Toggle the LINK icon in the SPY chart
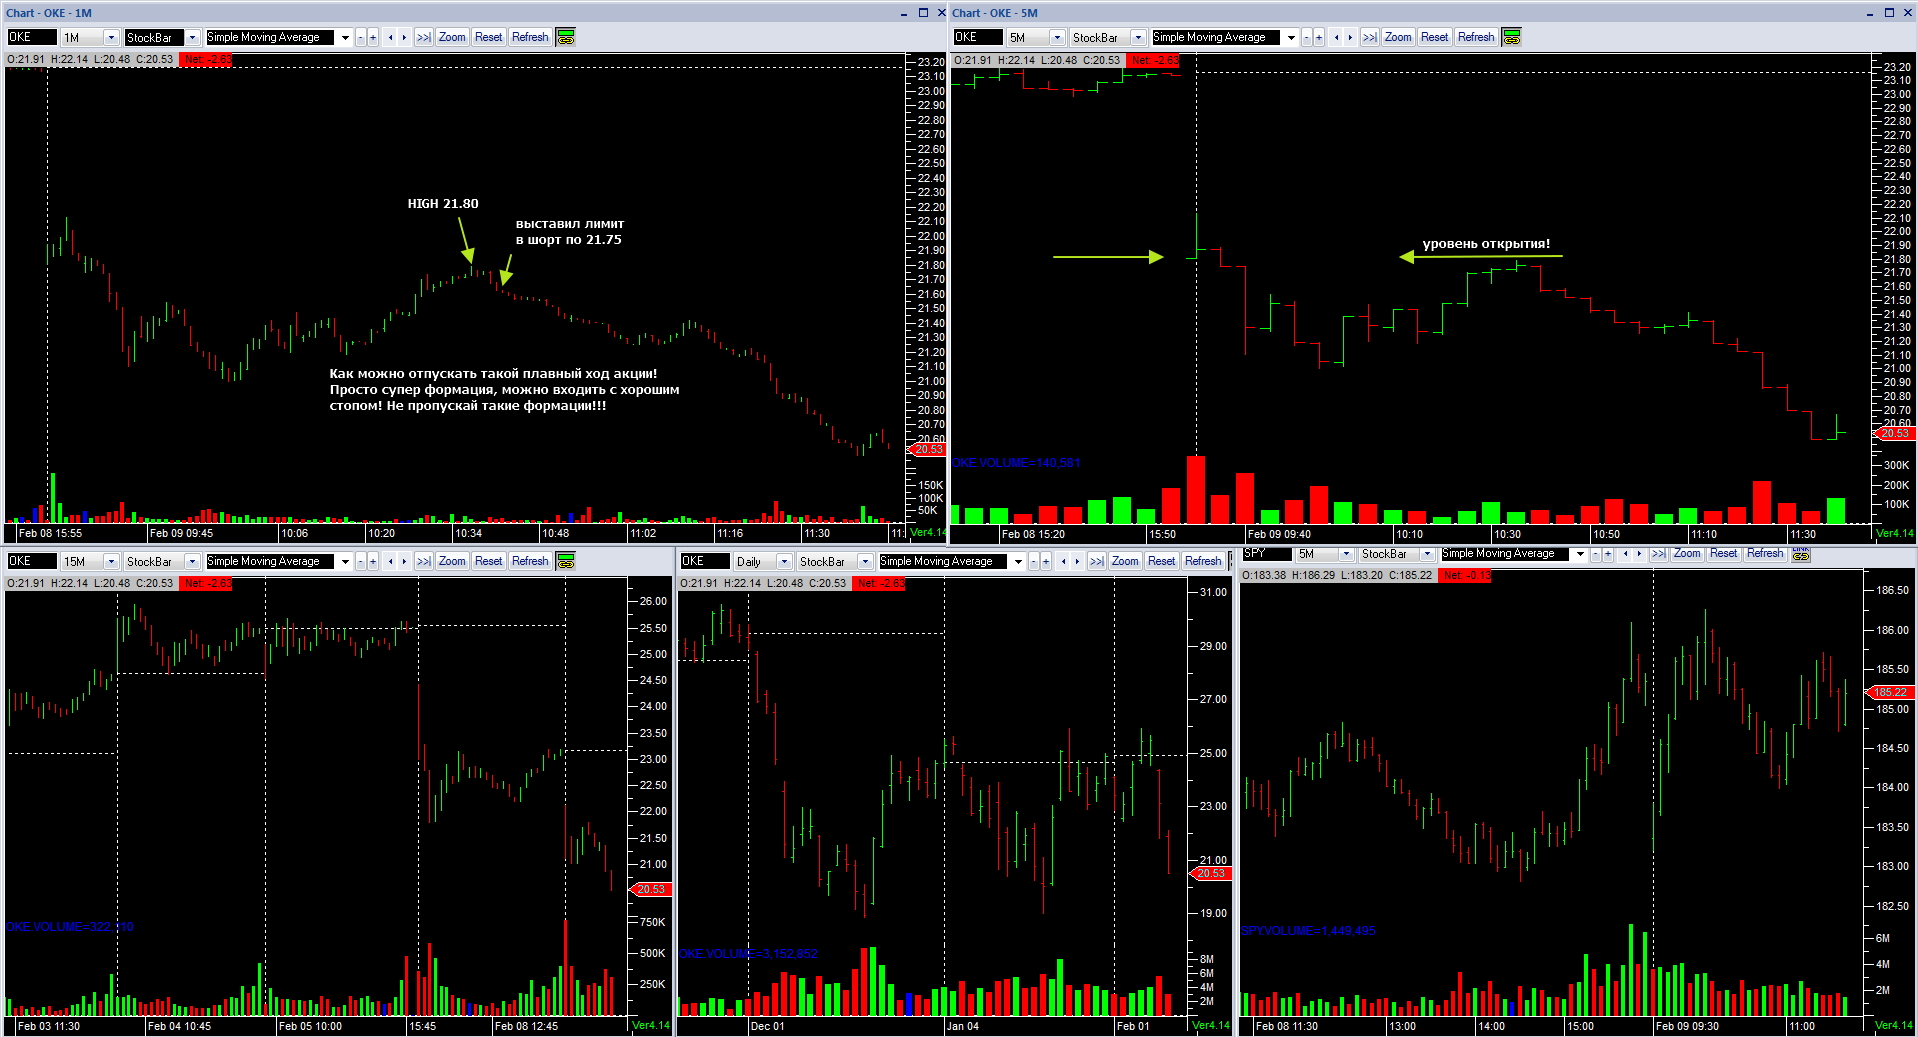Screen dimensions: 1918x1037 pos(1801,553)
